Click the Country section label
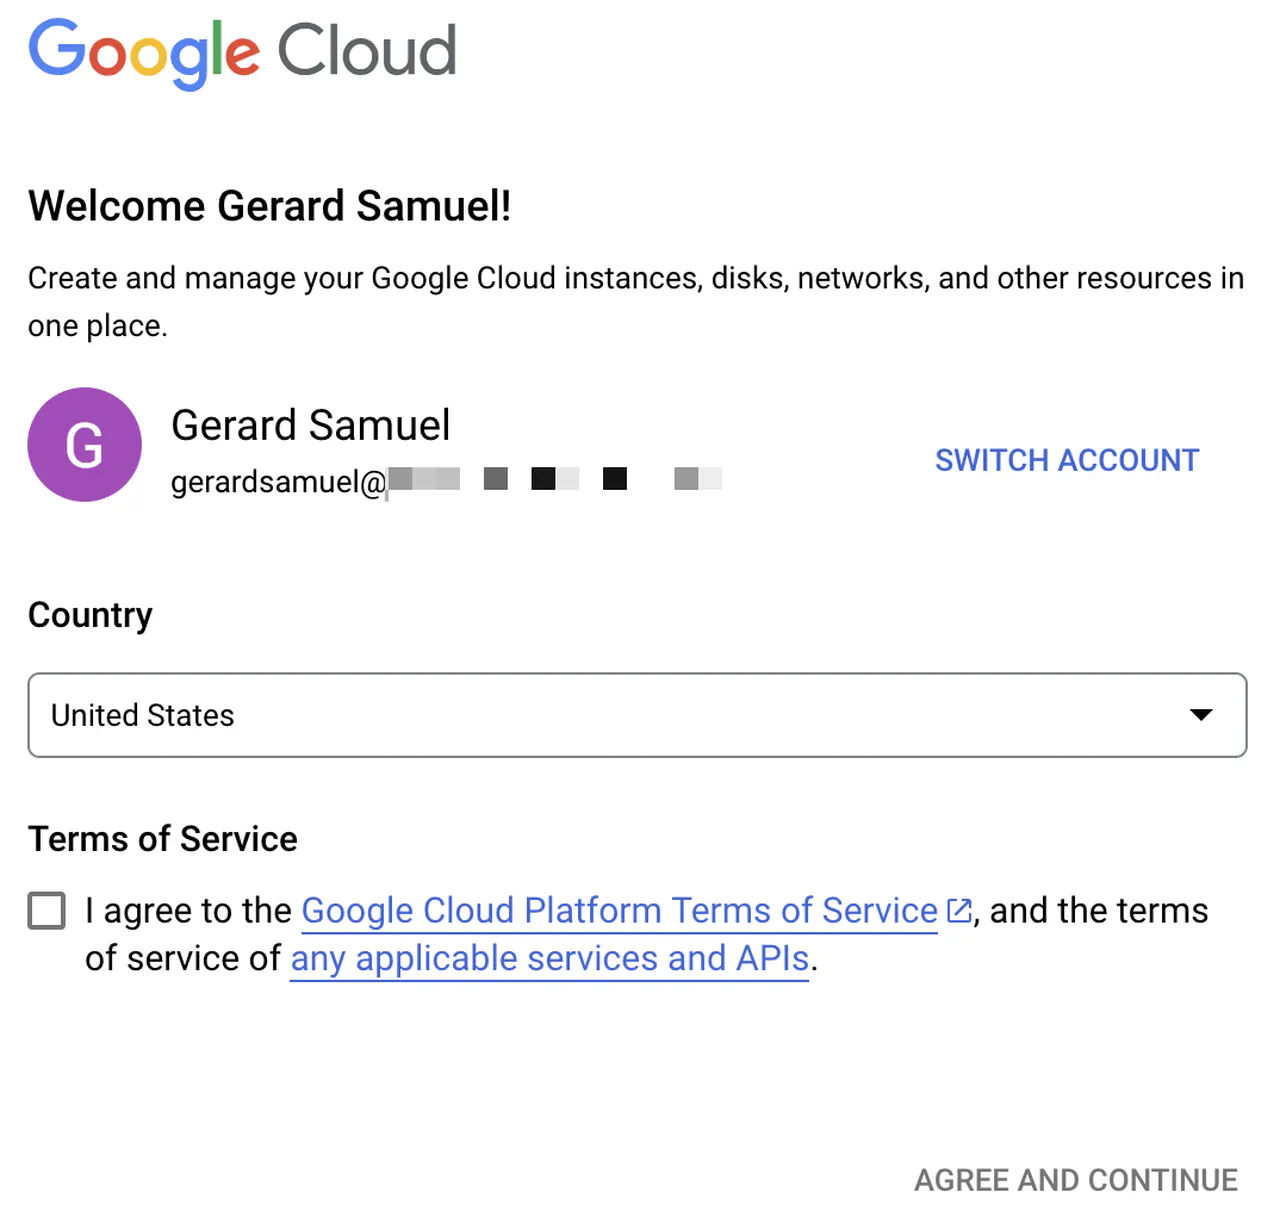The width and height of the screenshot is (1280, 1211). pyautogui.click(x=90, y=615)
